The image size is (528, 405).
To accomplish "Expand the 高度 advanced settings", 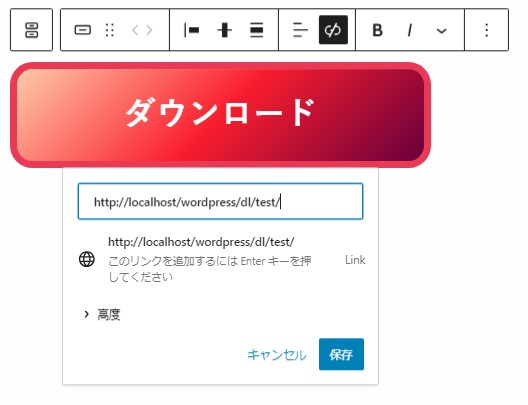I will pos(102,314).
